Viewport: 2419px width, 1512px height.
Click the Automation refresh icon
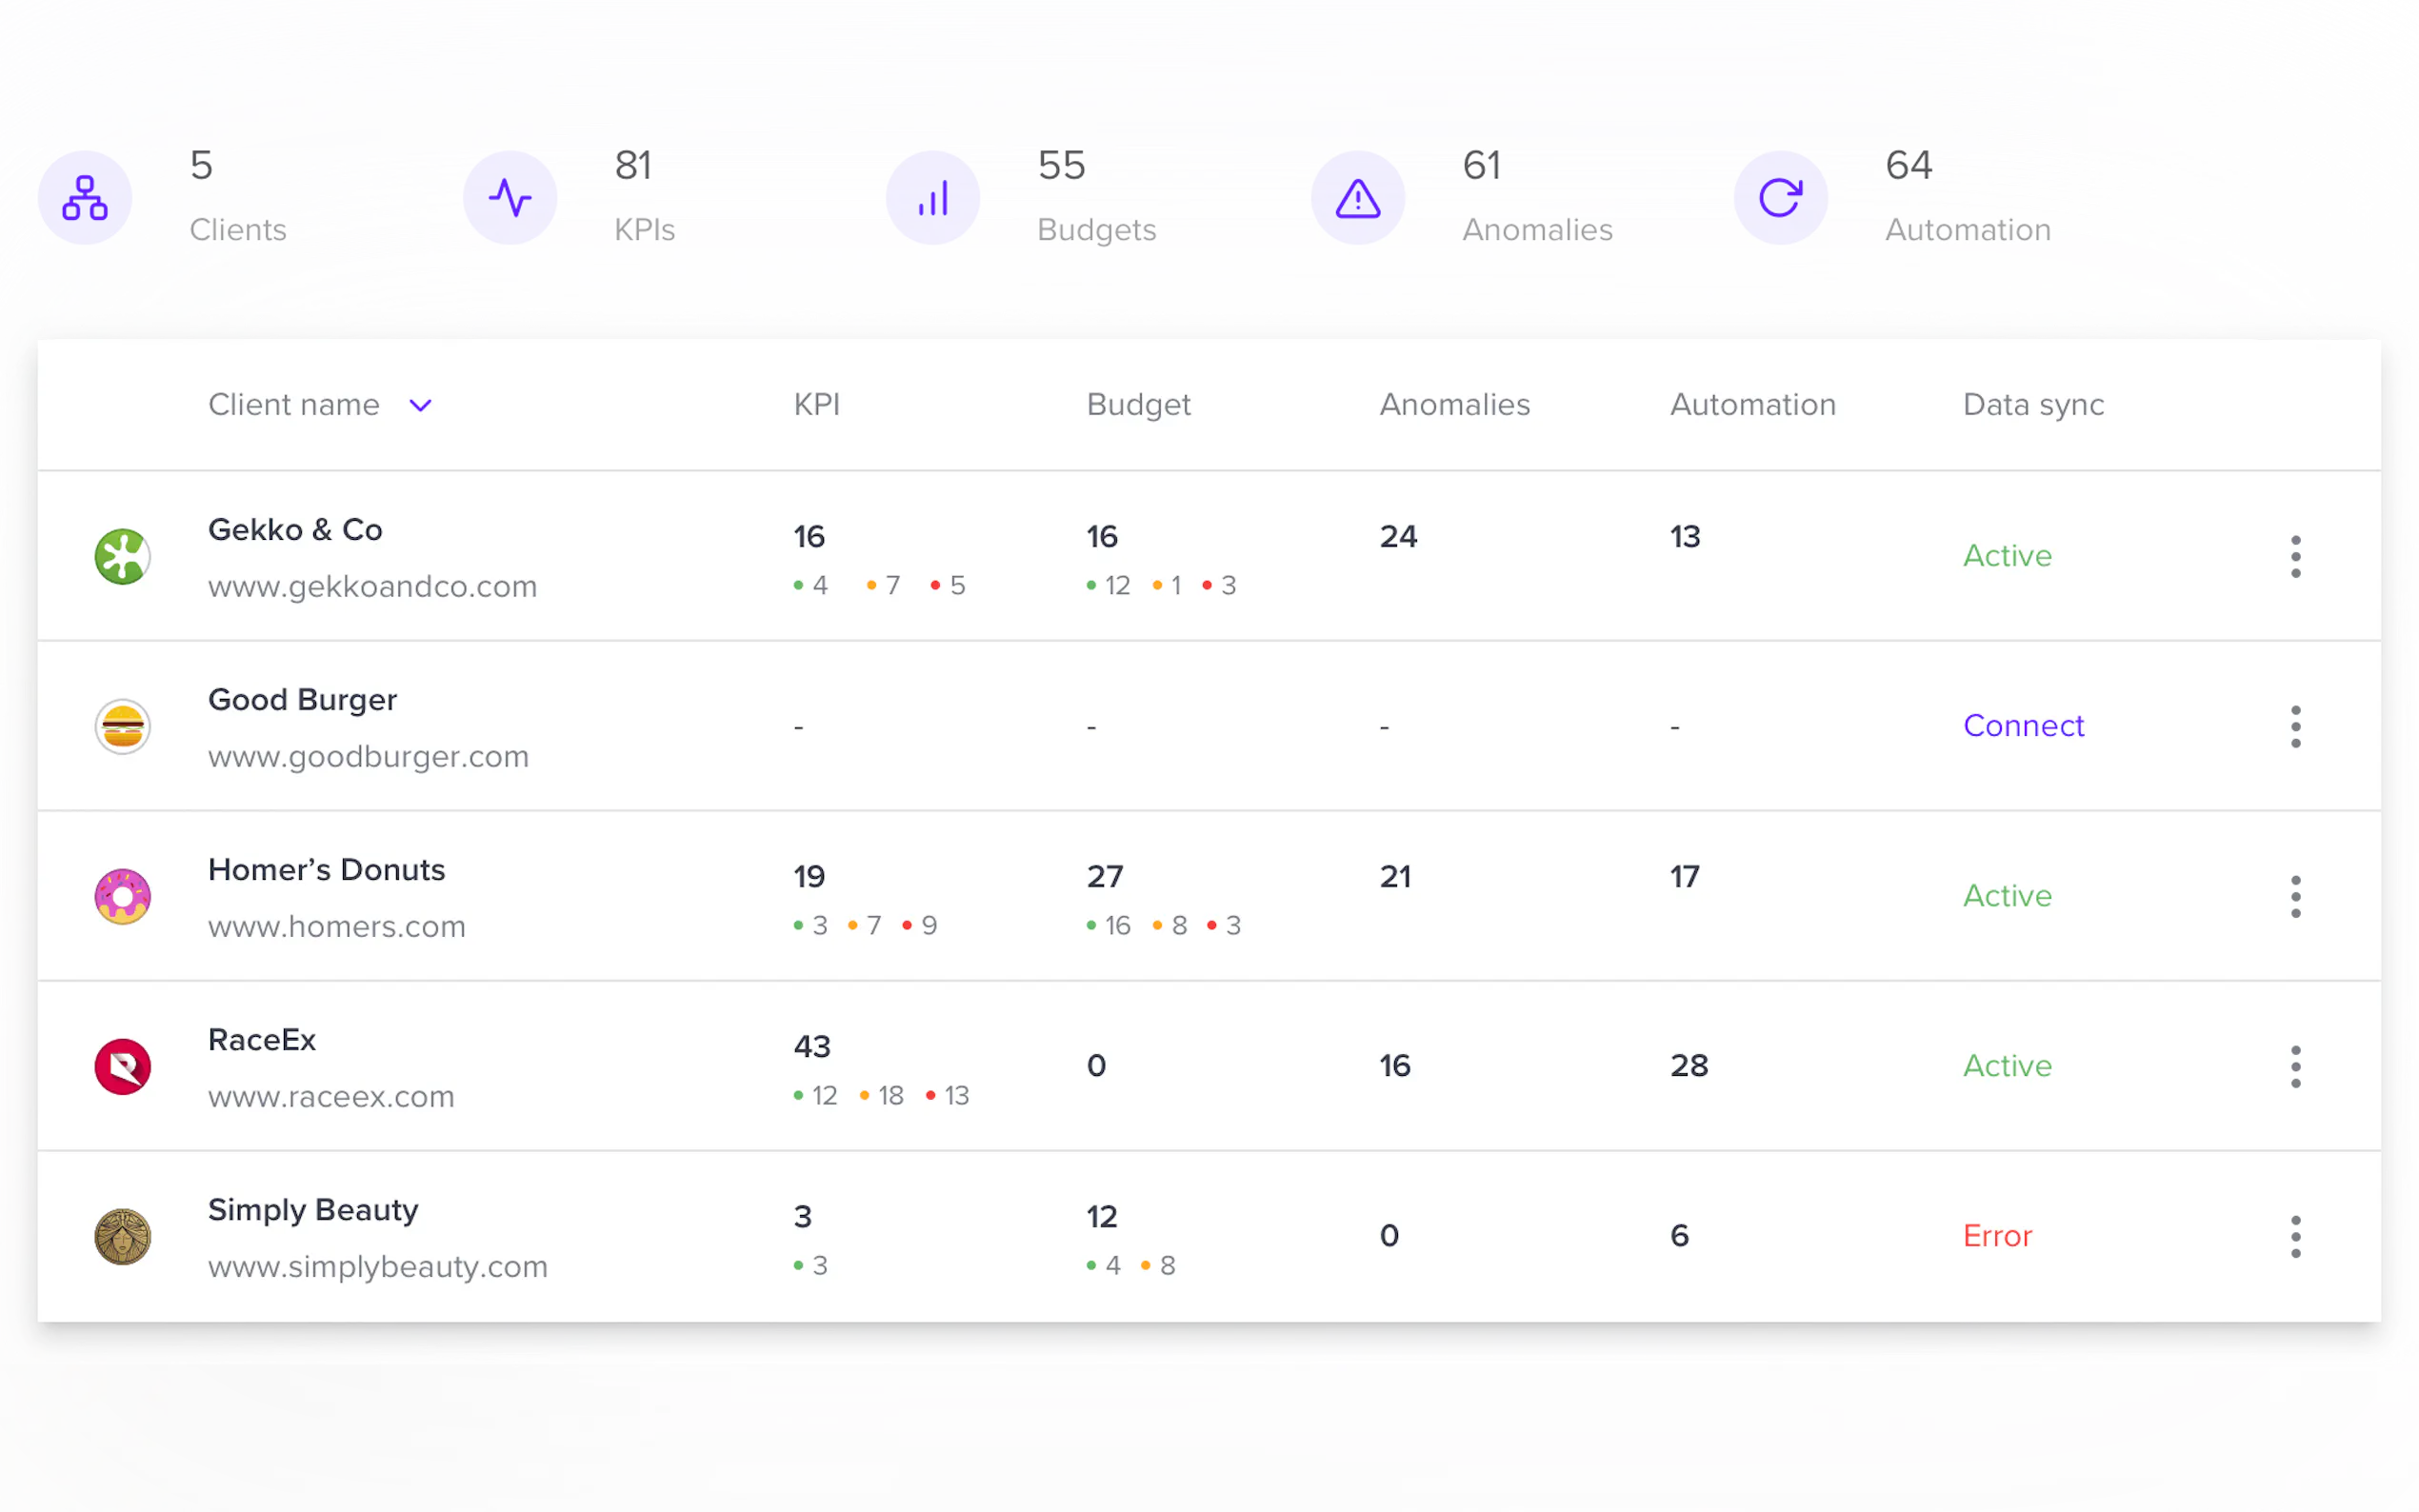pos(1780,197)
